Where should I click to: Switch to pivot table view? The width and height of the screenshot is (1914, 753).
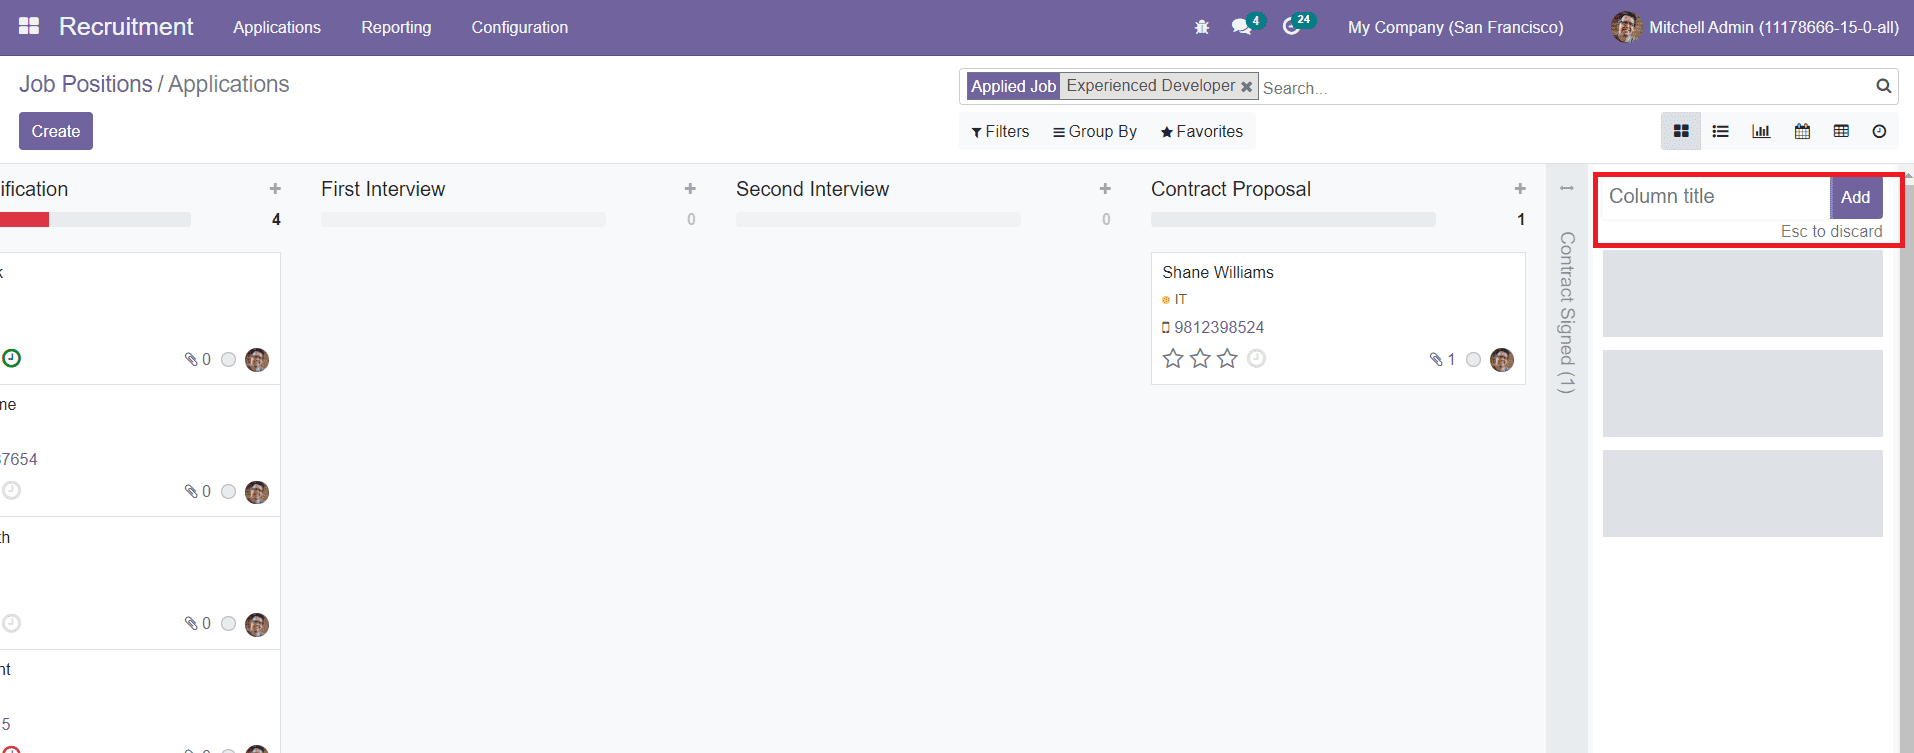pos(1841,131)
